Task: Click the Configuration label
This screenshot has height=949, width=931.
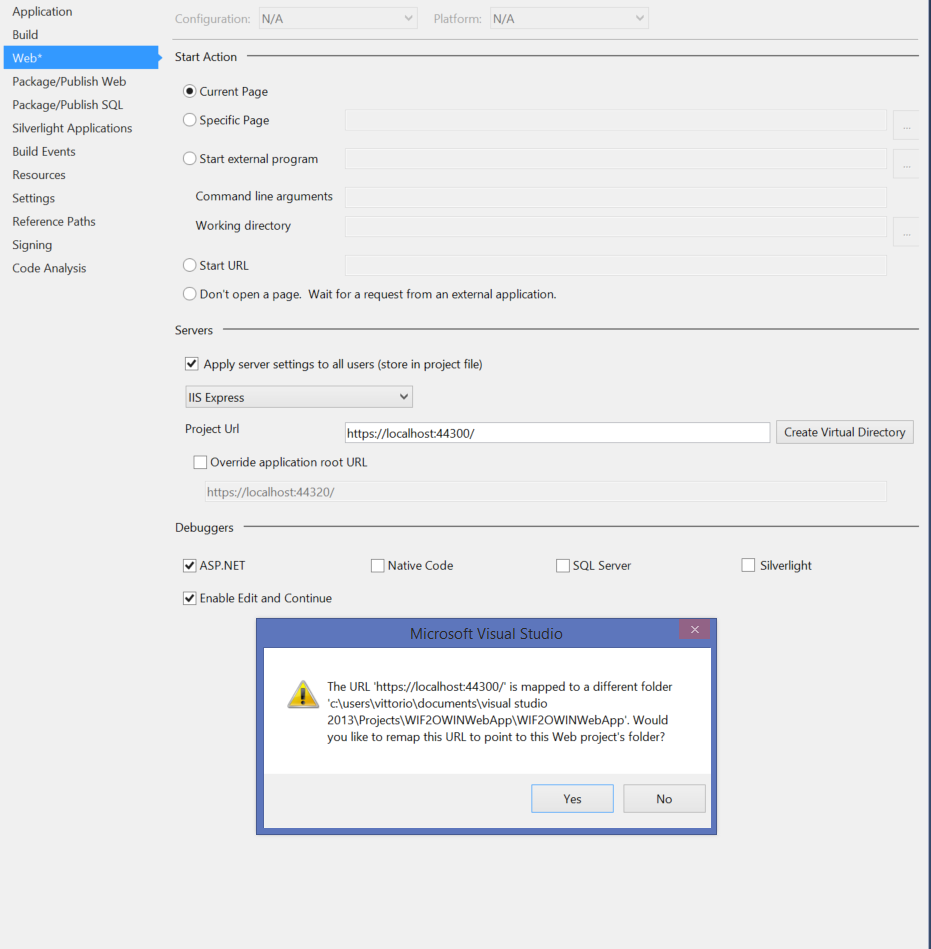Action: pyautogui.click(x=212, y=19)
